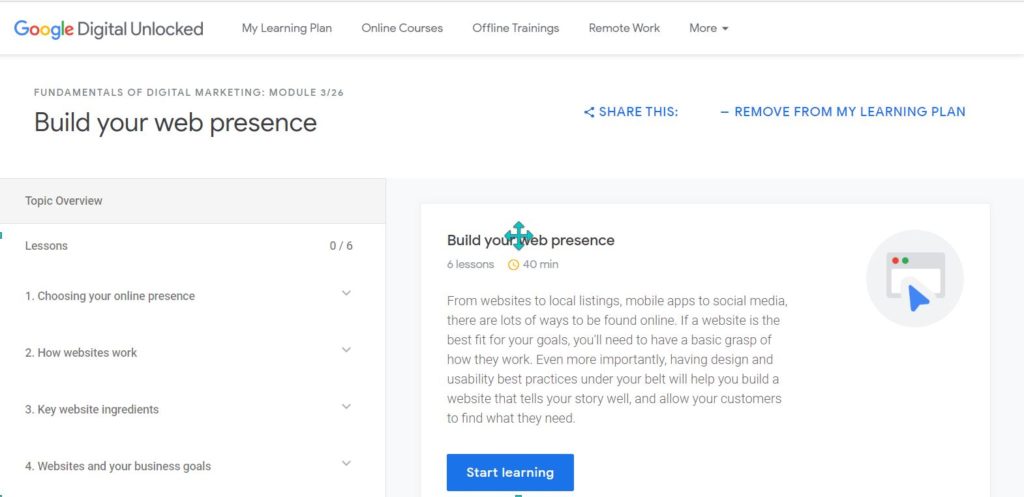The image size is (1024, 497).
Task: Expand lesson 1 Choosing your online presence chevron
Action: point(346,293)
